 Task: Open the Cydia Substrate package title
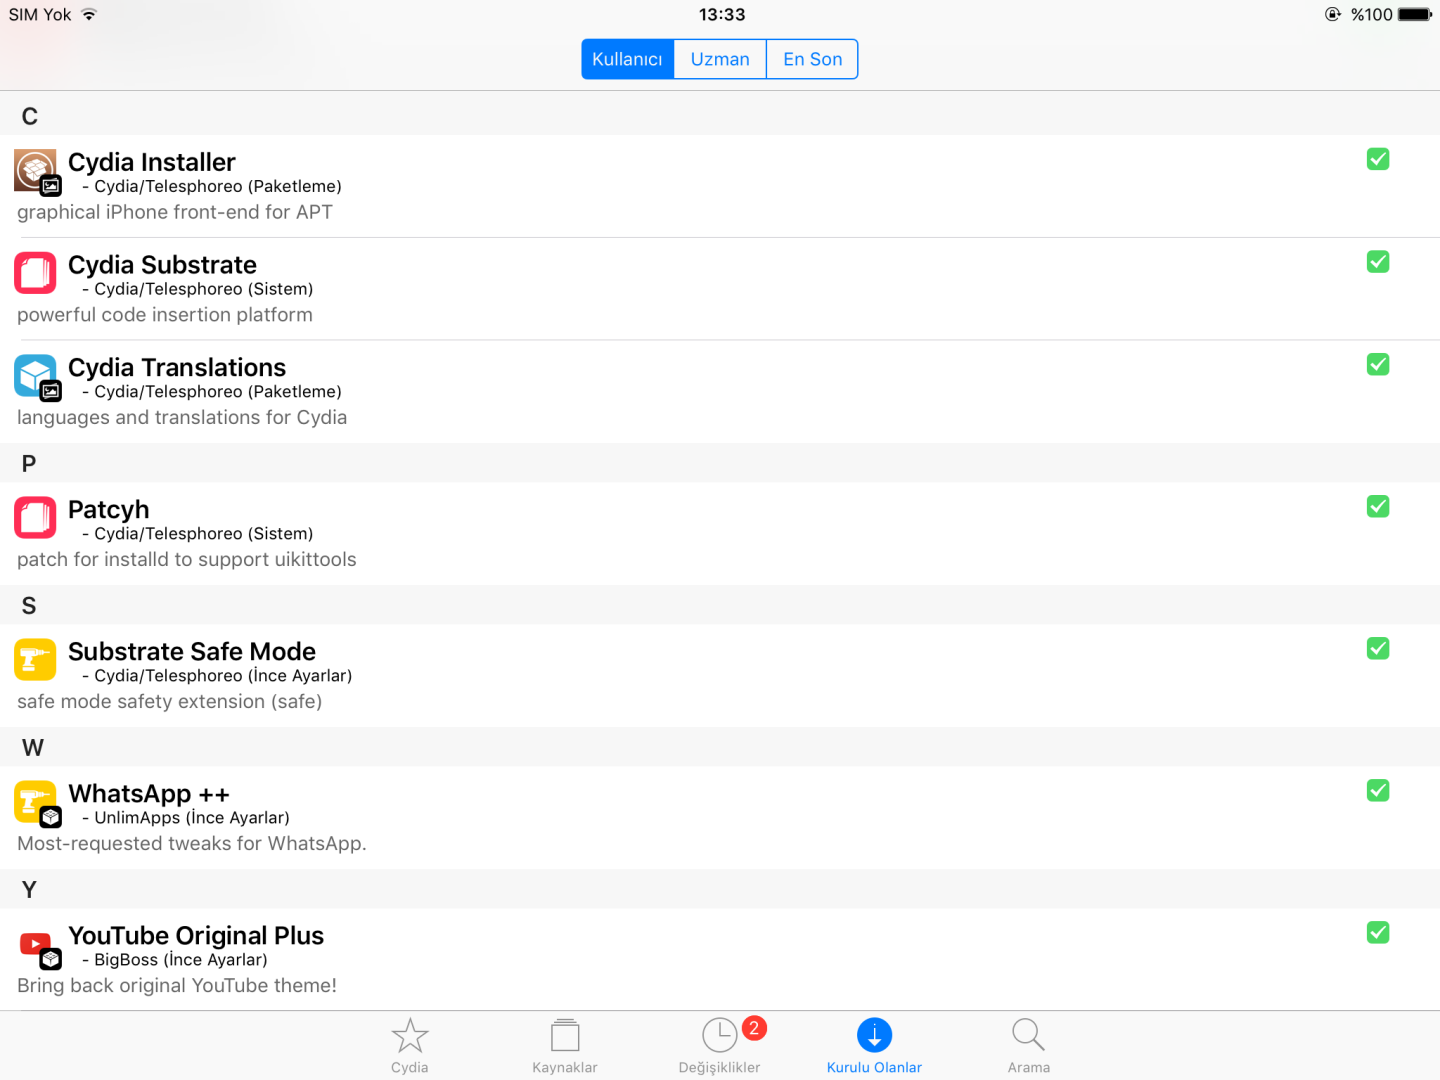click(x=162, y=265)
